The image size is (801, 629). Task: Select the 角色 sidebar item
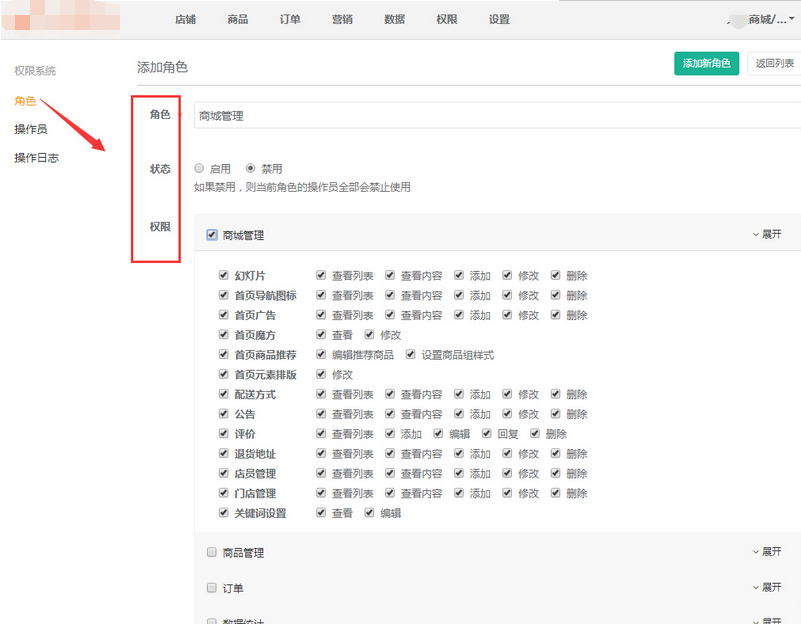pyautogui.click(x=25, y=101)
